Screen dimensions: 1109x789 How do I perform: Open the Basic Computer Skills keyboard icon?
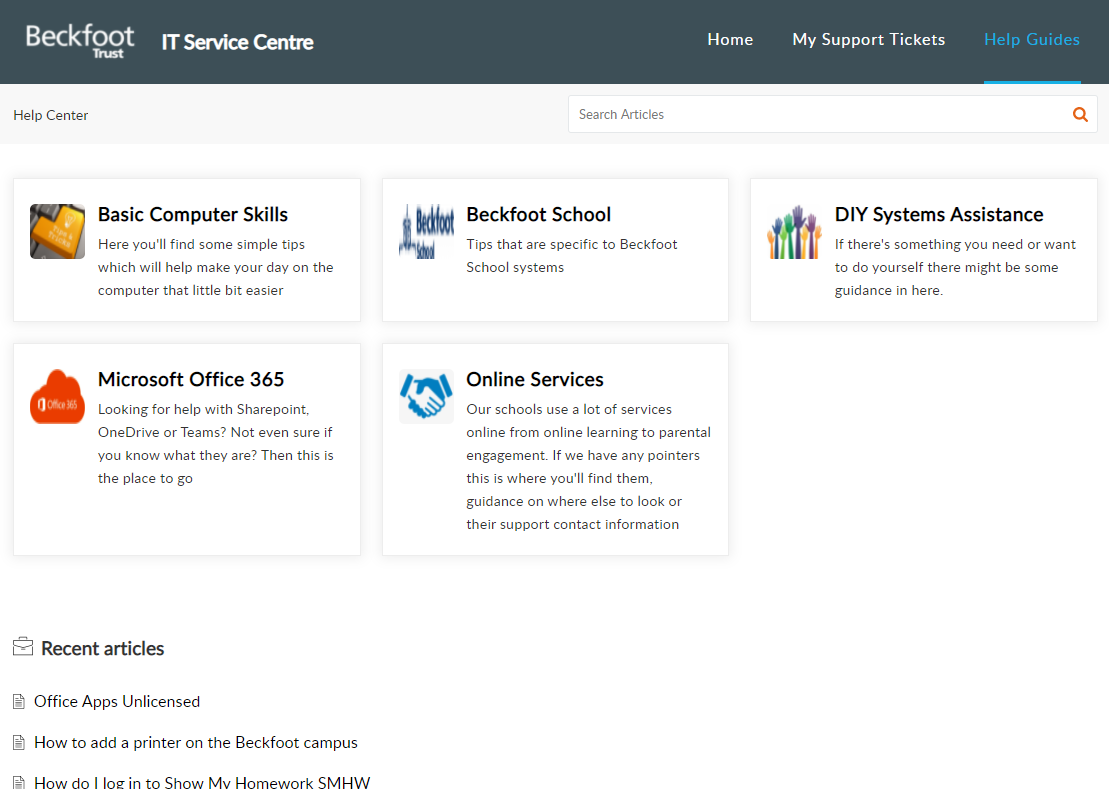[x=57, y=231]
